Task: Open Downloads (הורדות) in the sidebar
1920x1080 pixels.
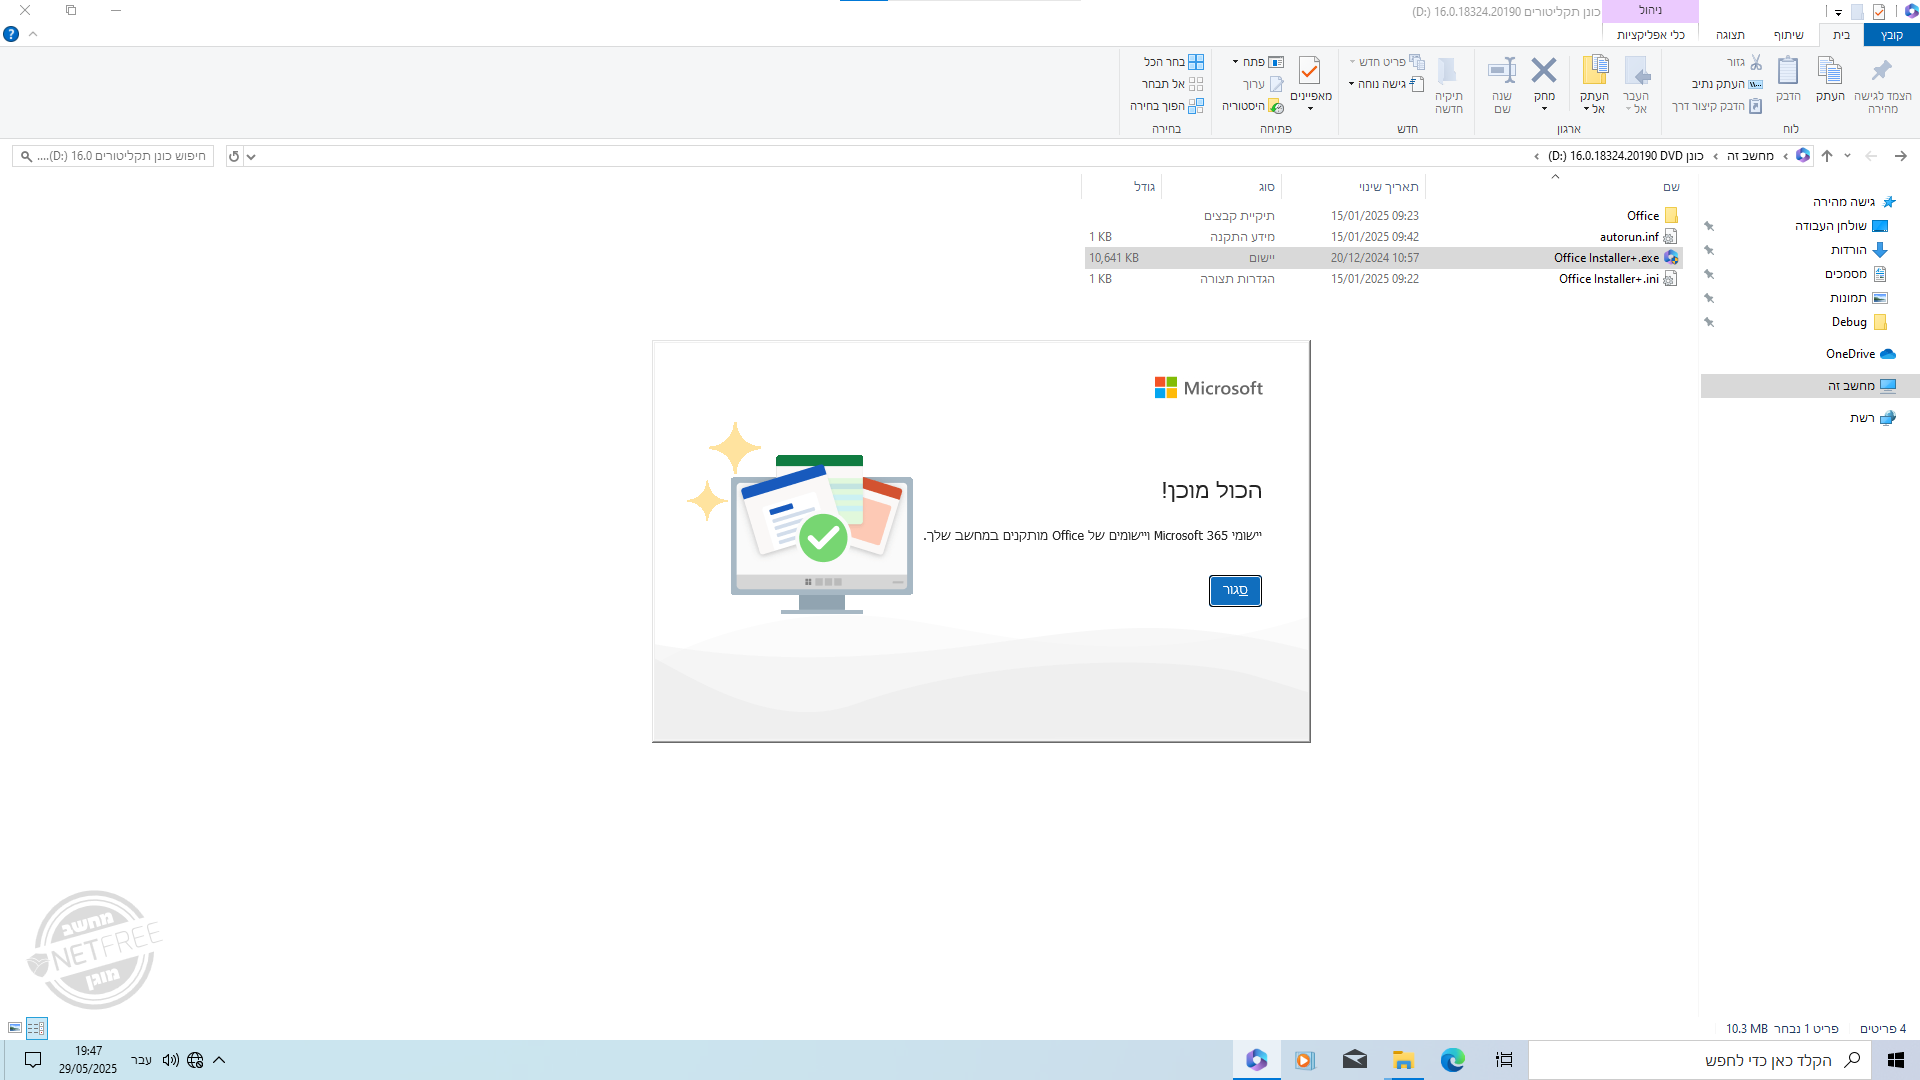Action: pyautogui.click(x=1858, y=250)
